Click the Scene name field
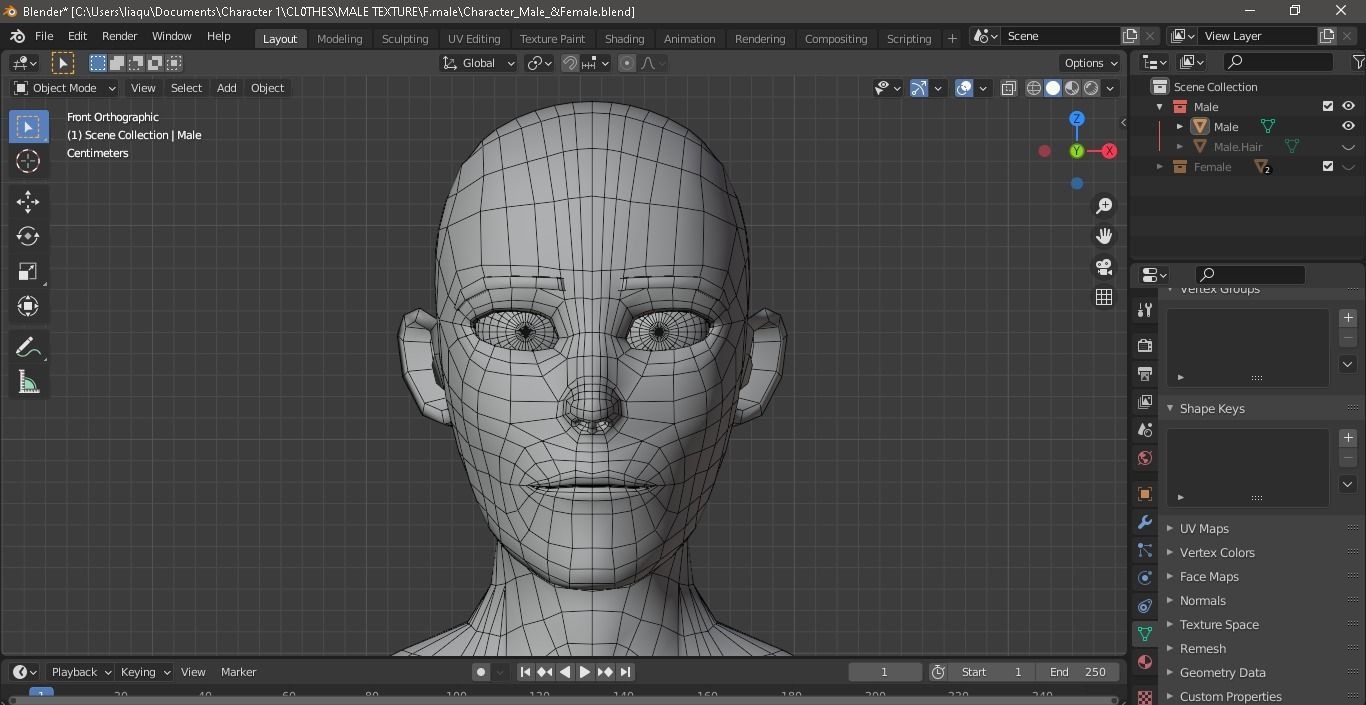 click(x=1060, y=36)
